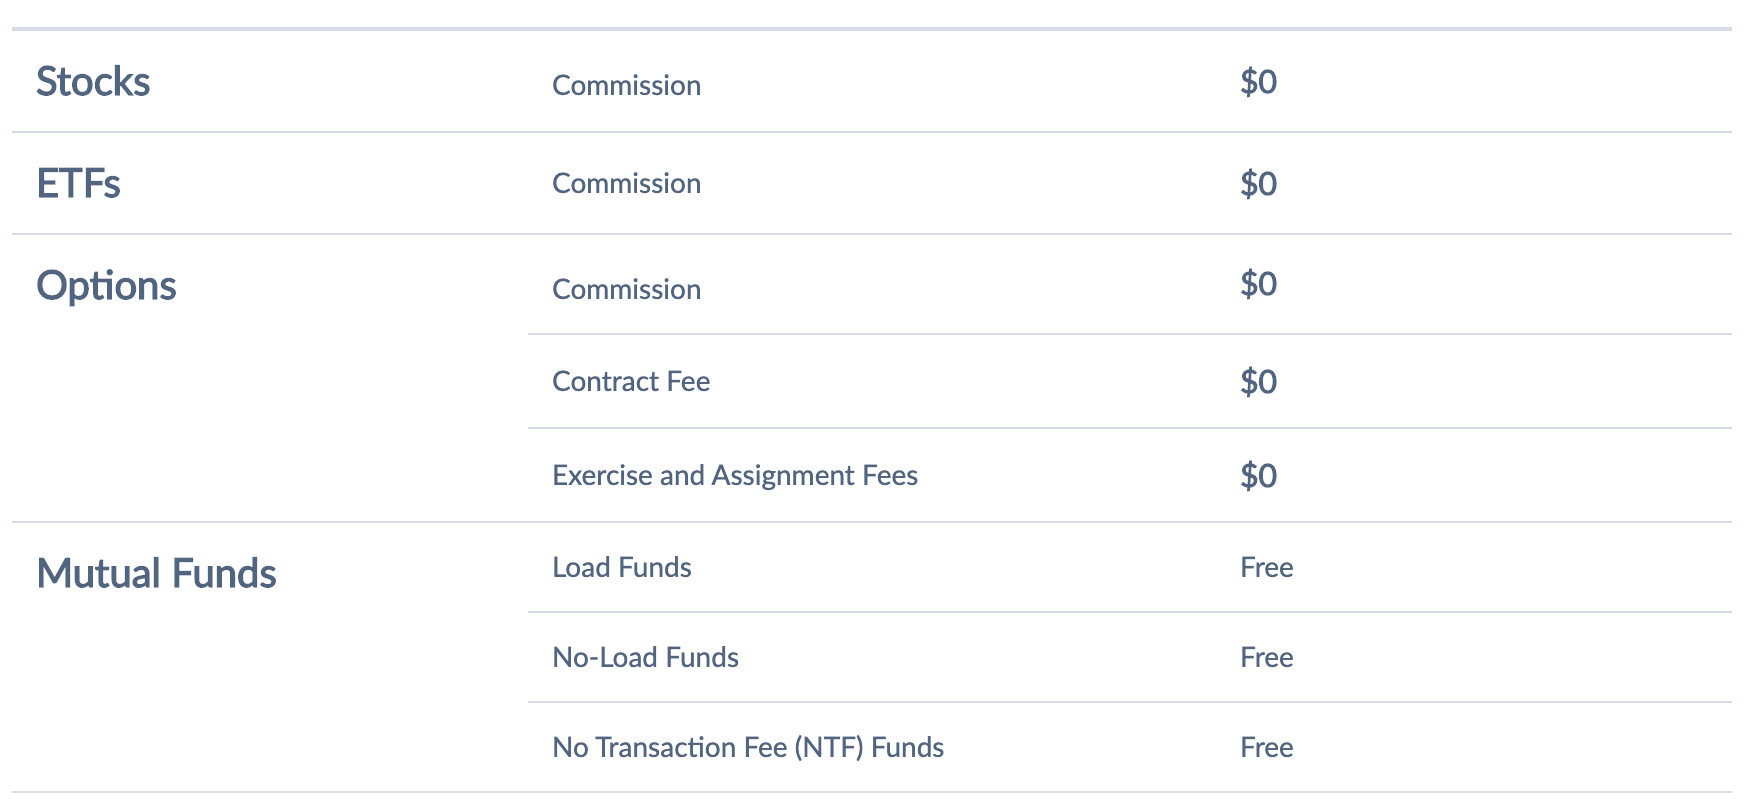1758x810 pixels.
Task: Select $0 Exercise and Assignment Fees value
Action: 1258,476
